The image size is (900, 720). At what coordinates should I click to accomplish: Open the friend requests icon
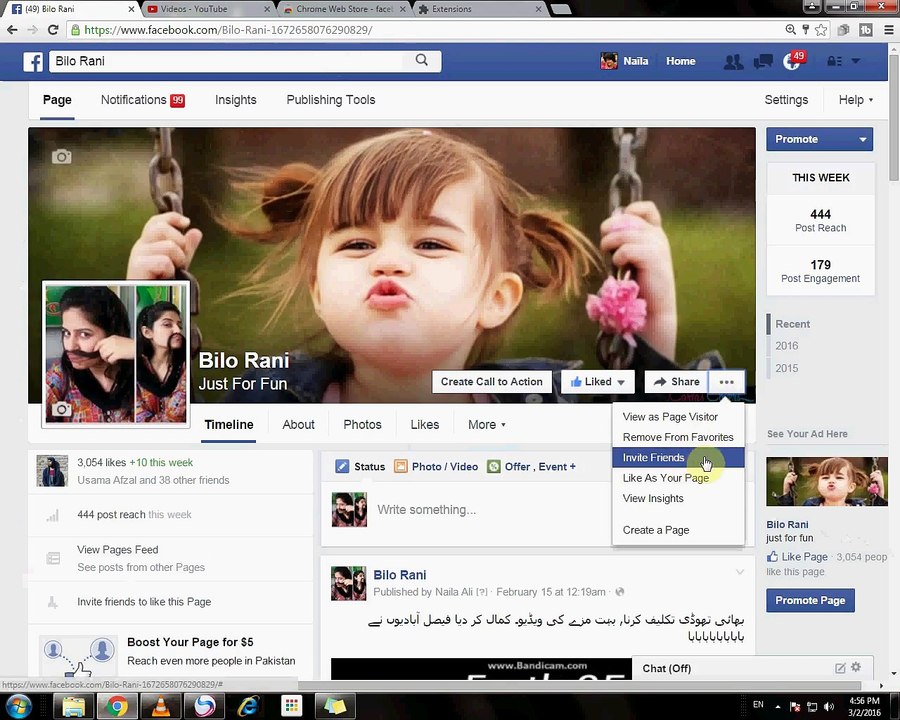tap(733, 61)
